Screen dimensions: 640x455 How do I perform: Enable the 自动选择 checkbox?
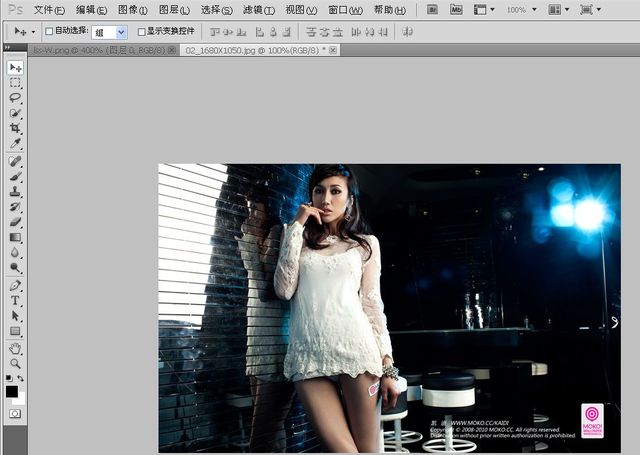click(x=49, y=31)
